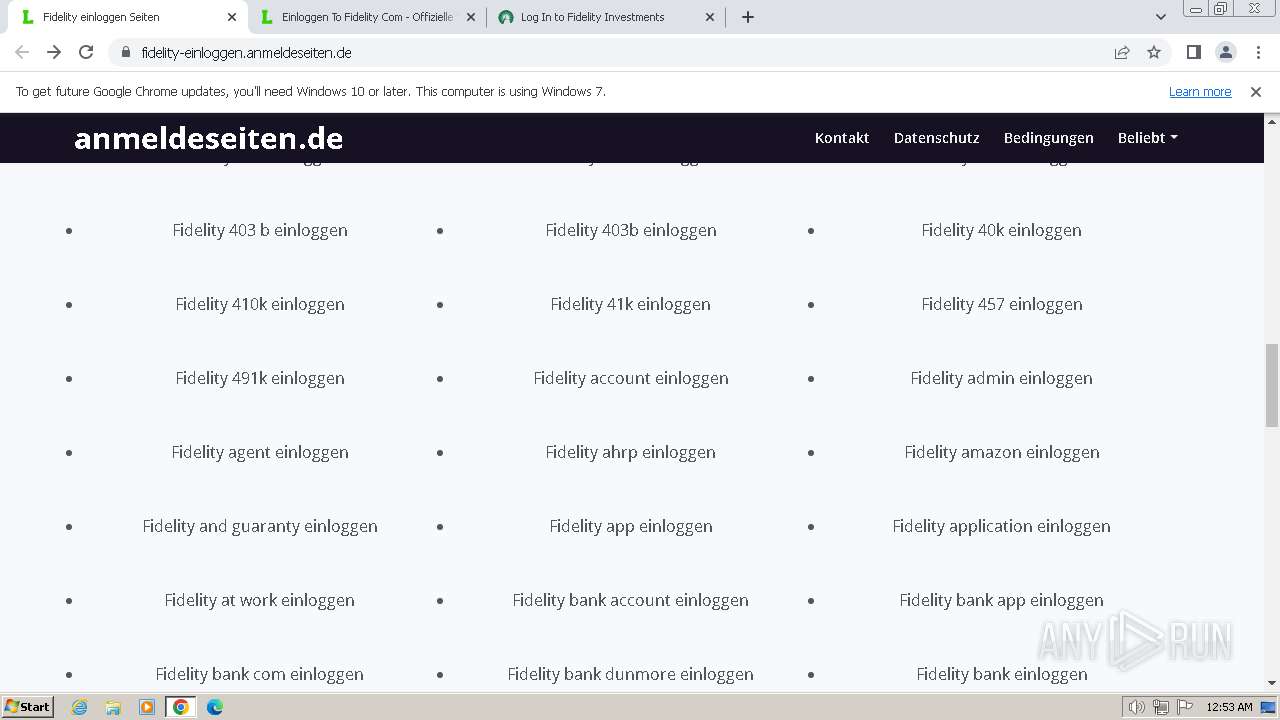
Task: Open 'Fidelity bank com einloggen' link
Action: [260, 674]
